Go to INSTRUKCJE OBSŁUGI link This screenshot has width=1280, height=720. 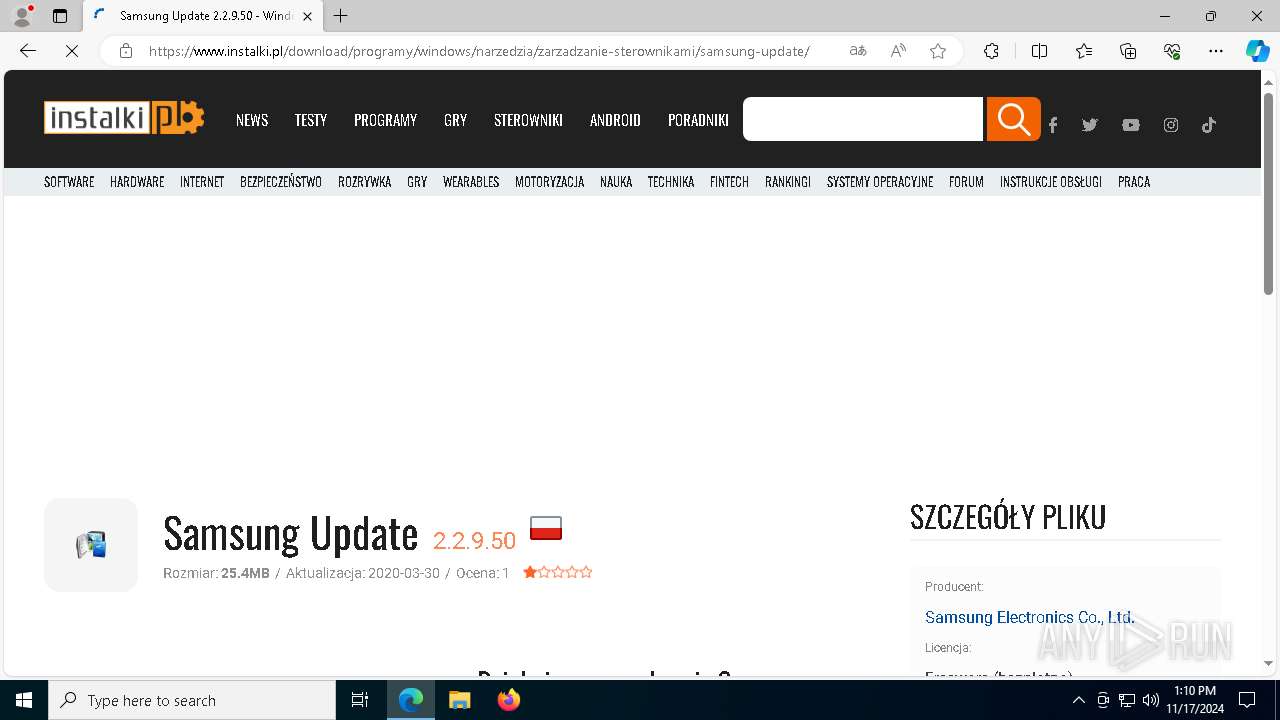click(x=1051, y=182)
